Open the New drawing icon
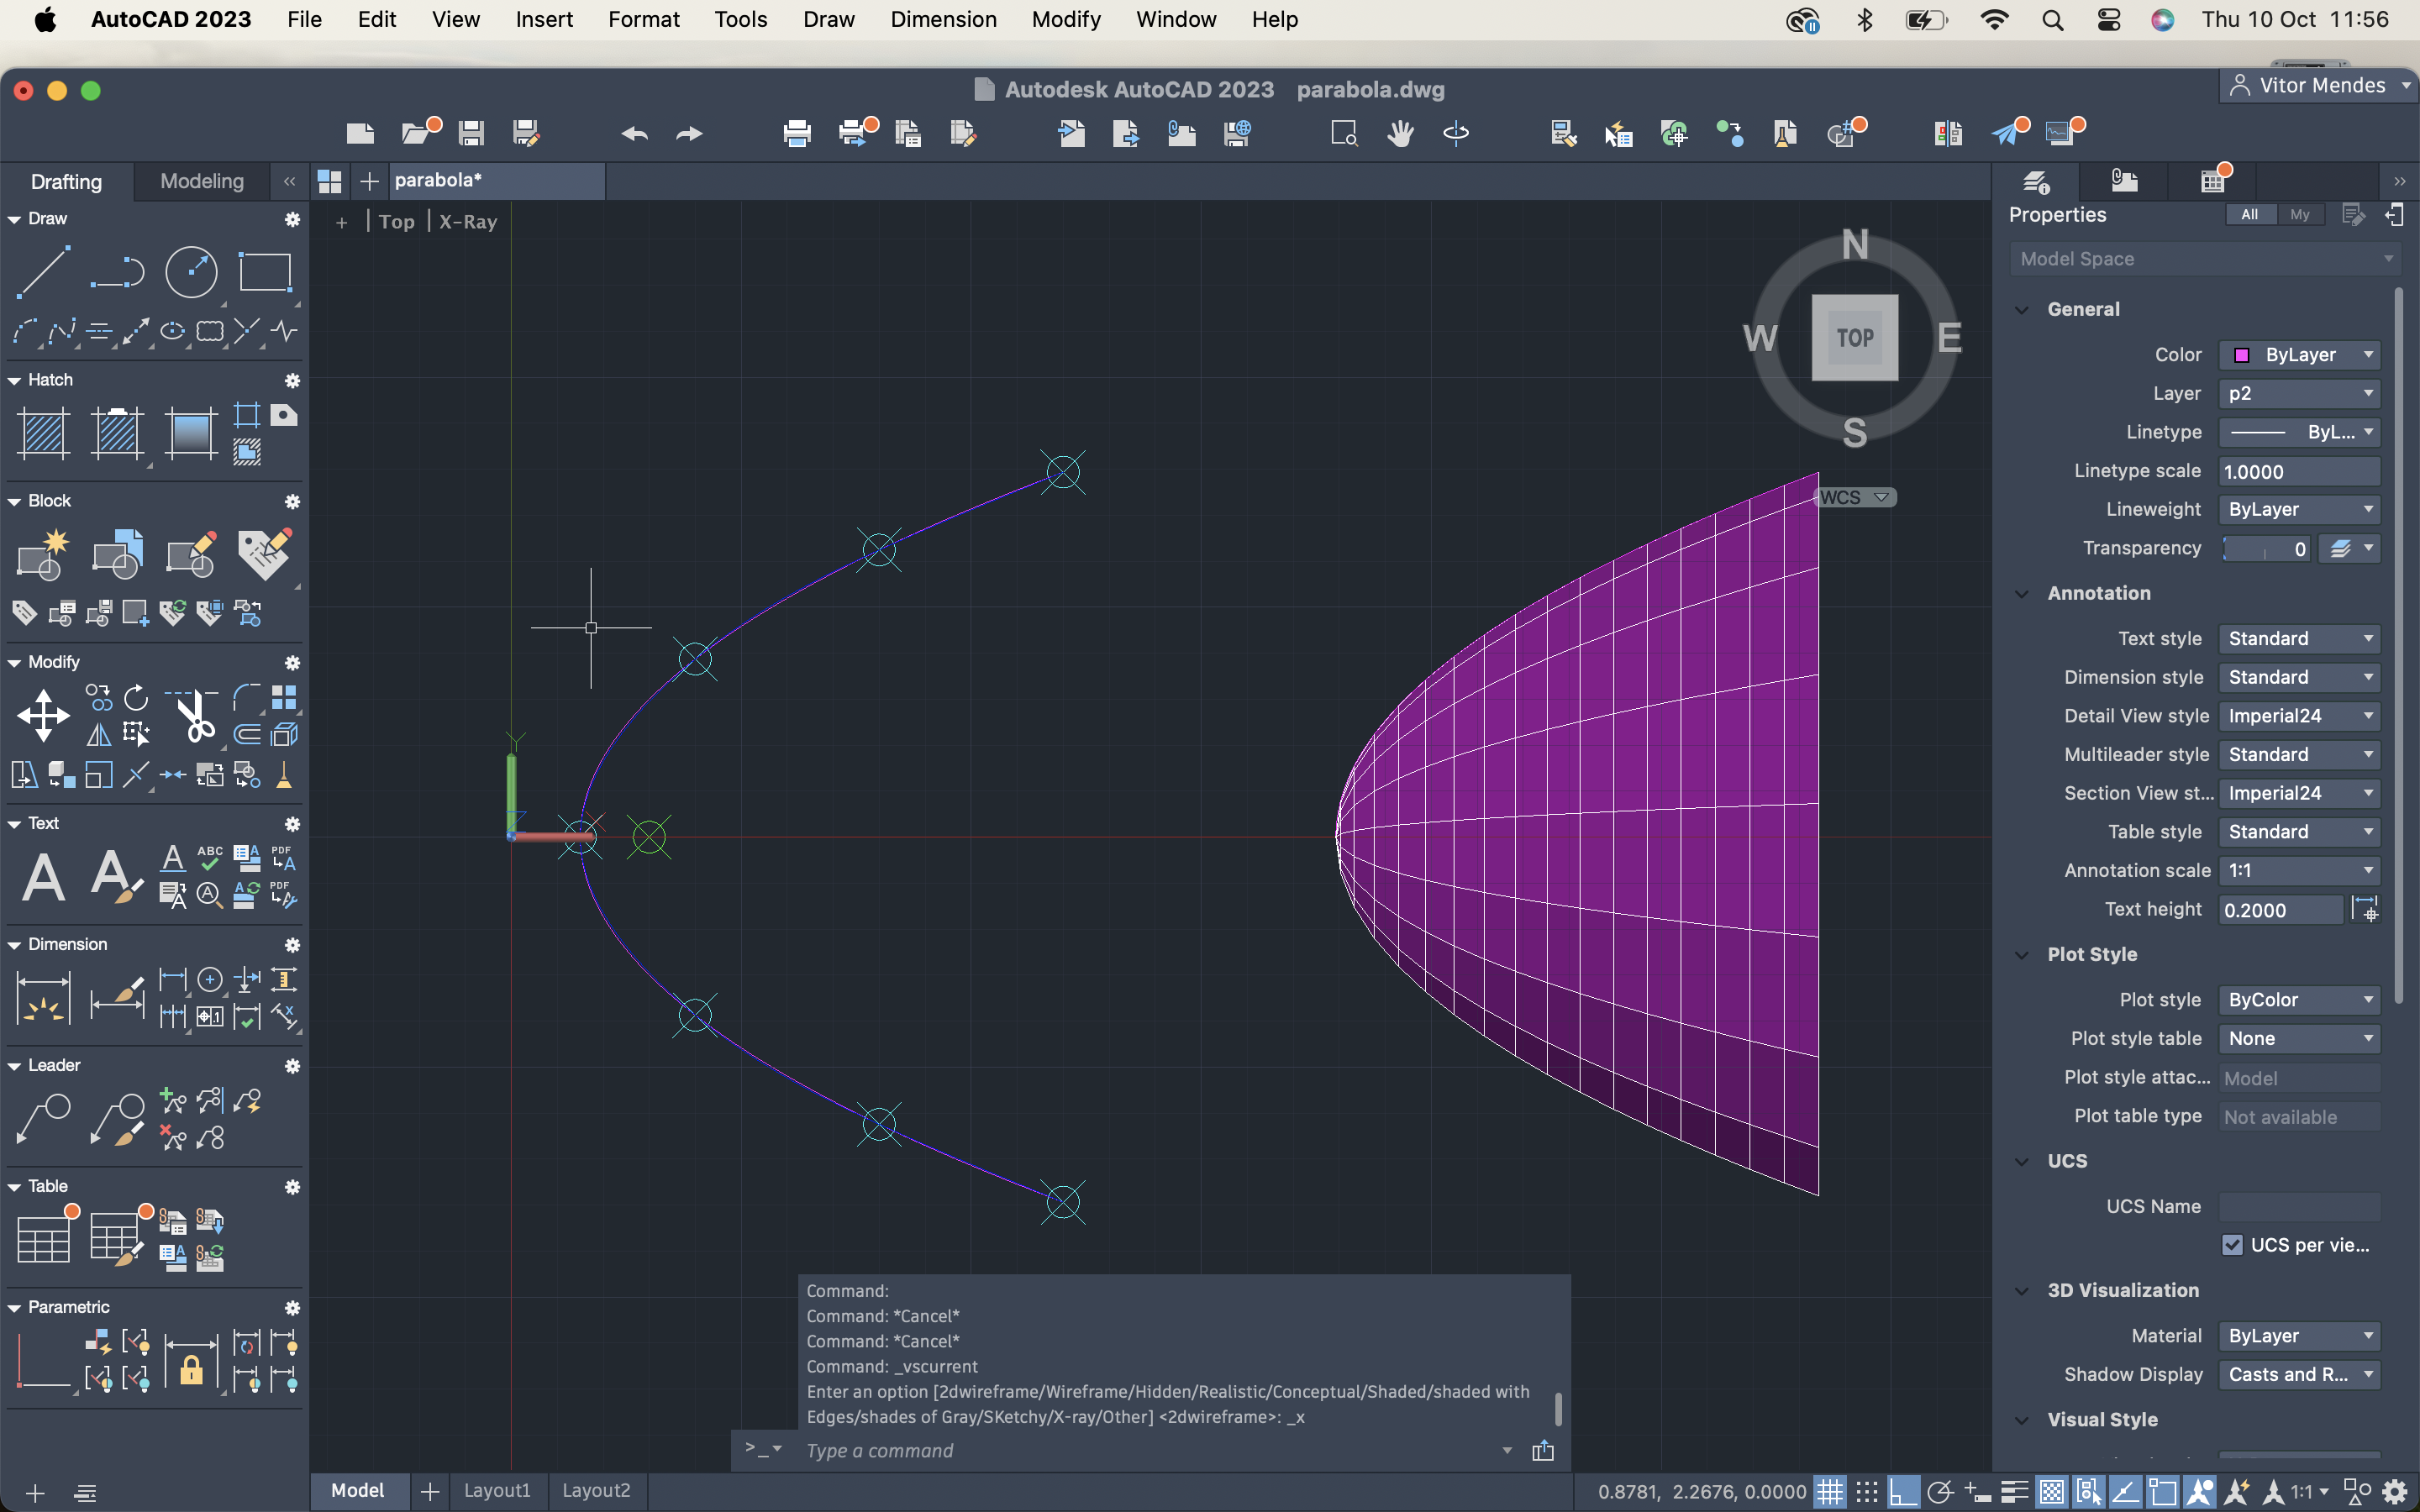Screen dimensions: 2420x1512 (x=360, y=133)
